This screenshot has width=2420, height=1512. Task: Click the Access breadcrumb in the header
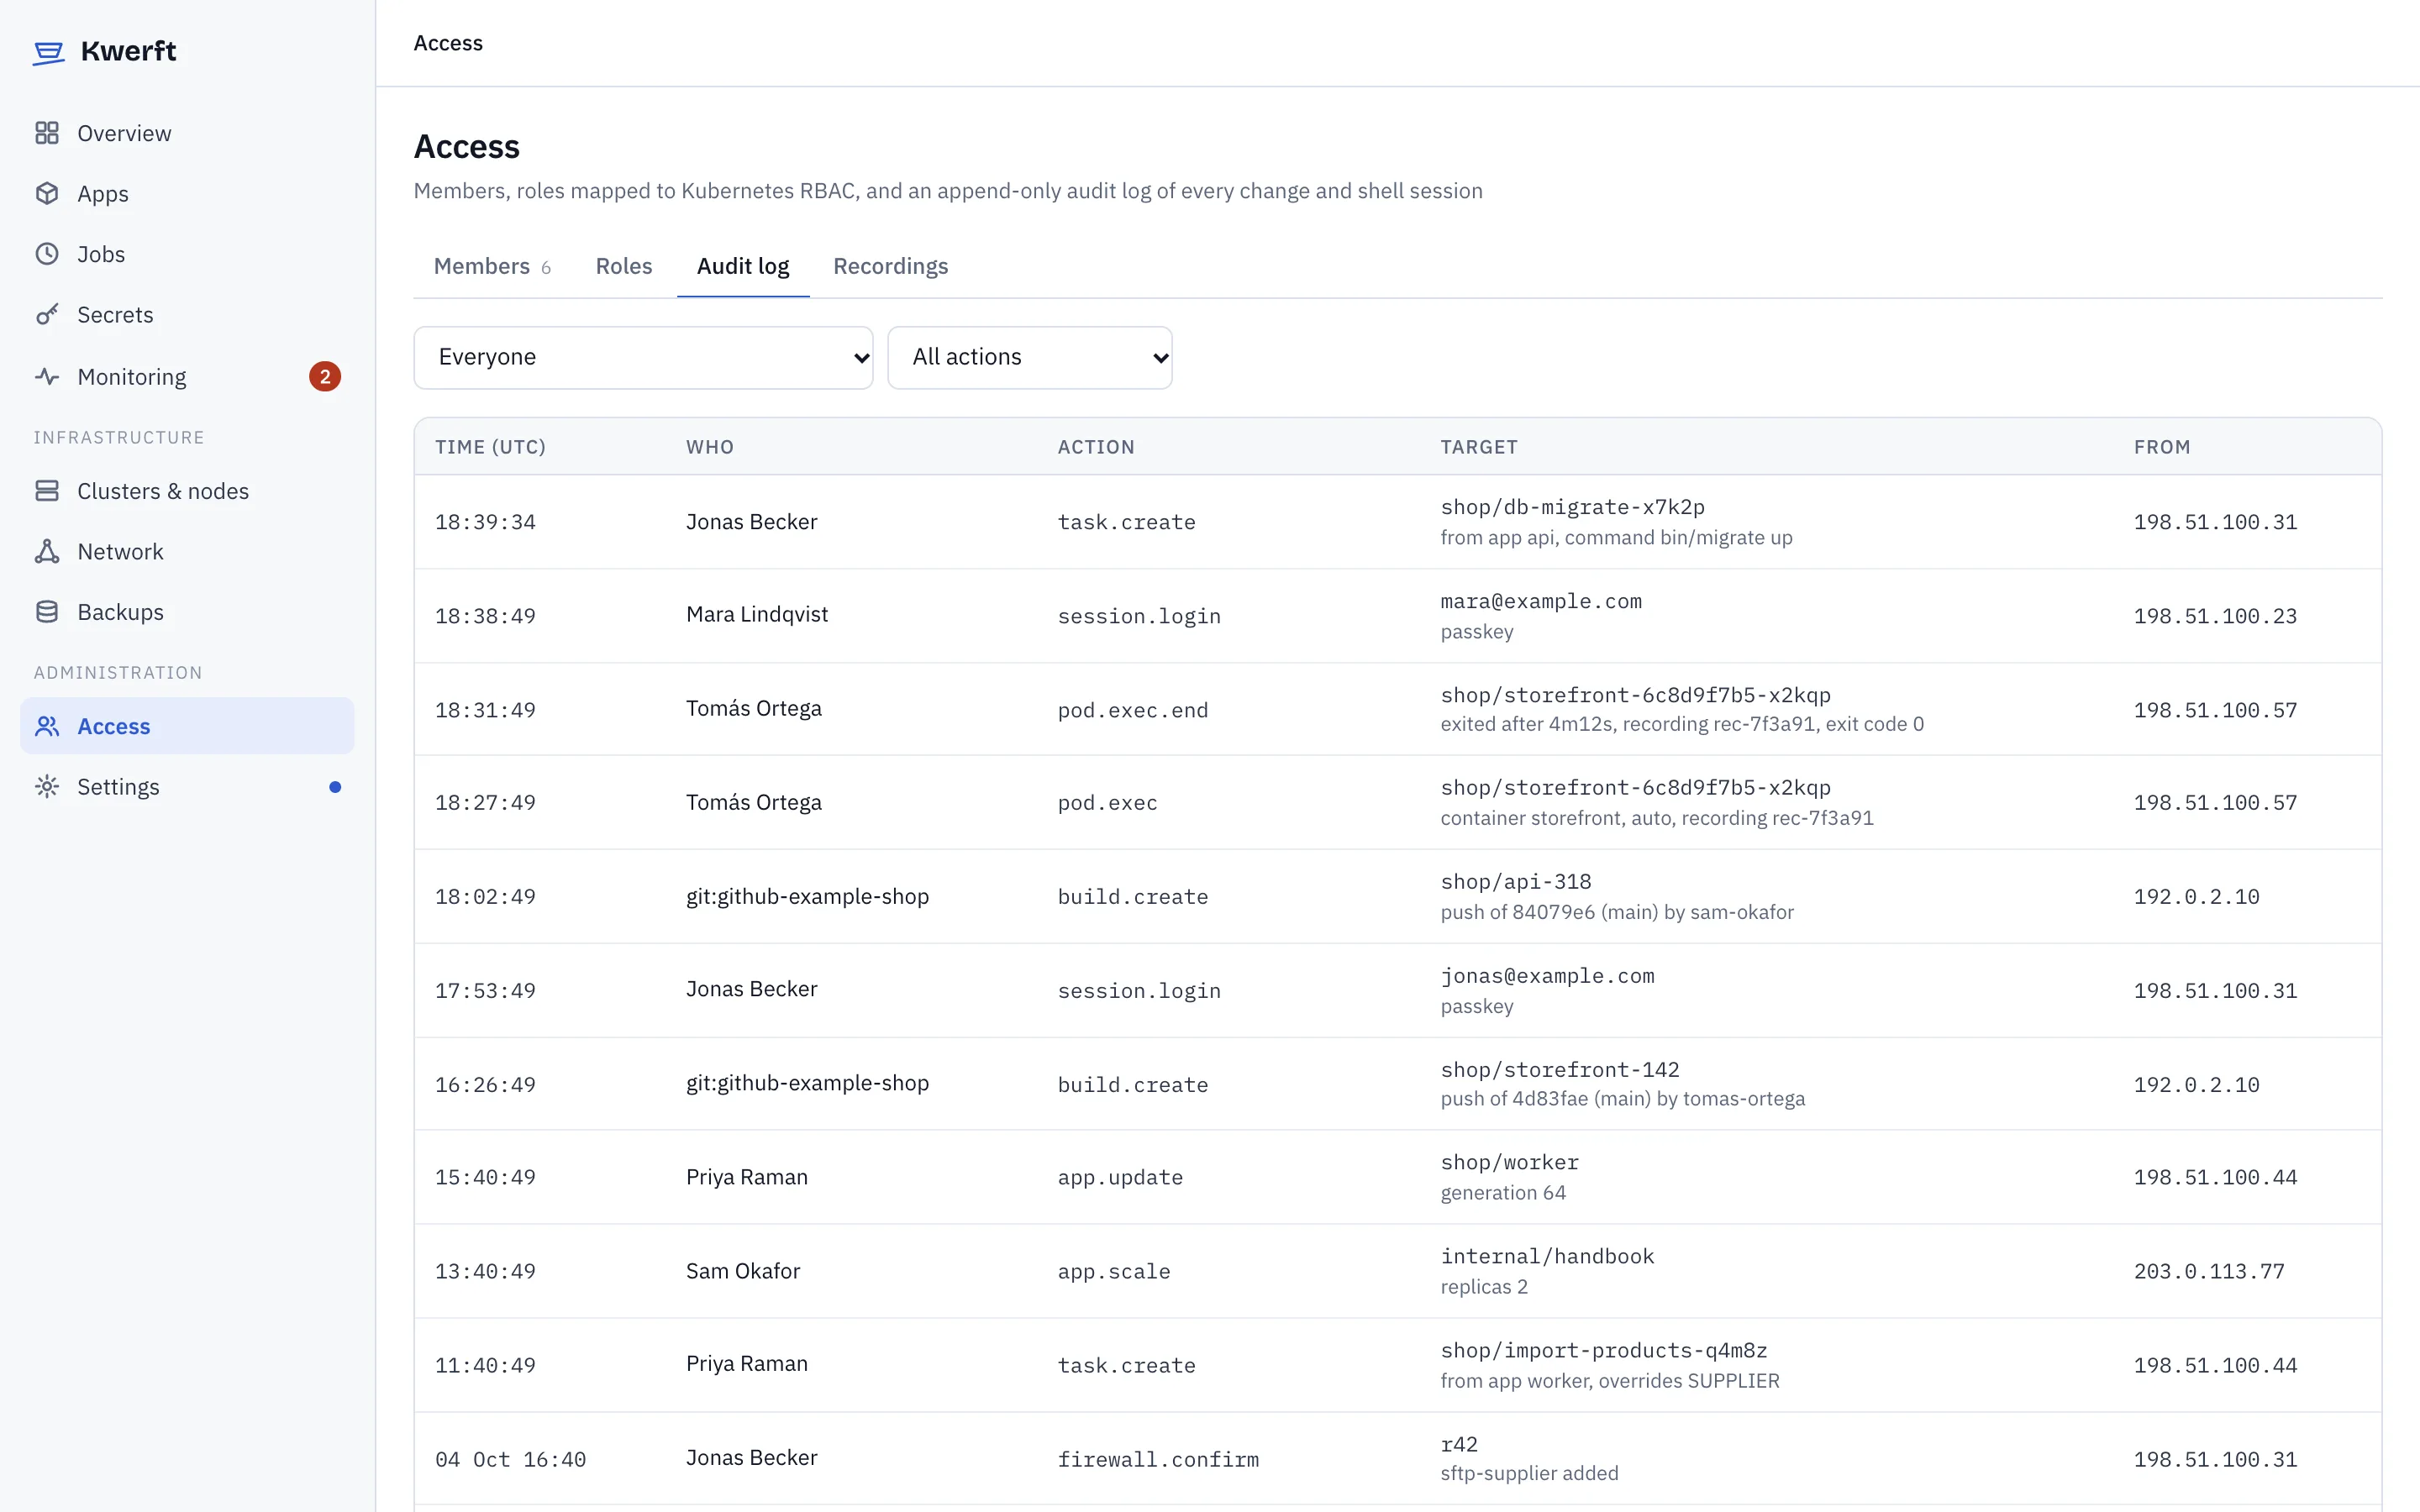coord(448,43)
